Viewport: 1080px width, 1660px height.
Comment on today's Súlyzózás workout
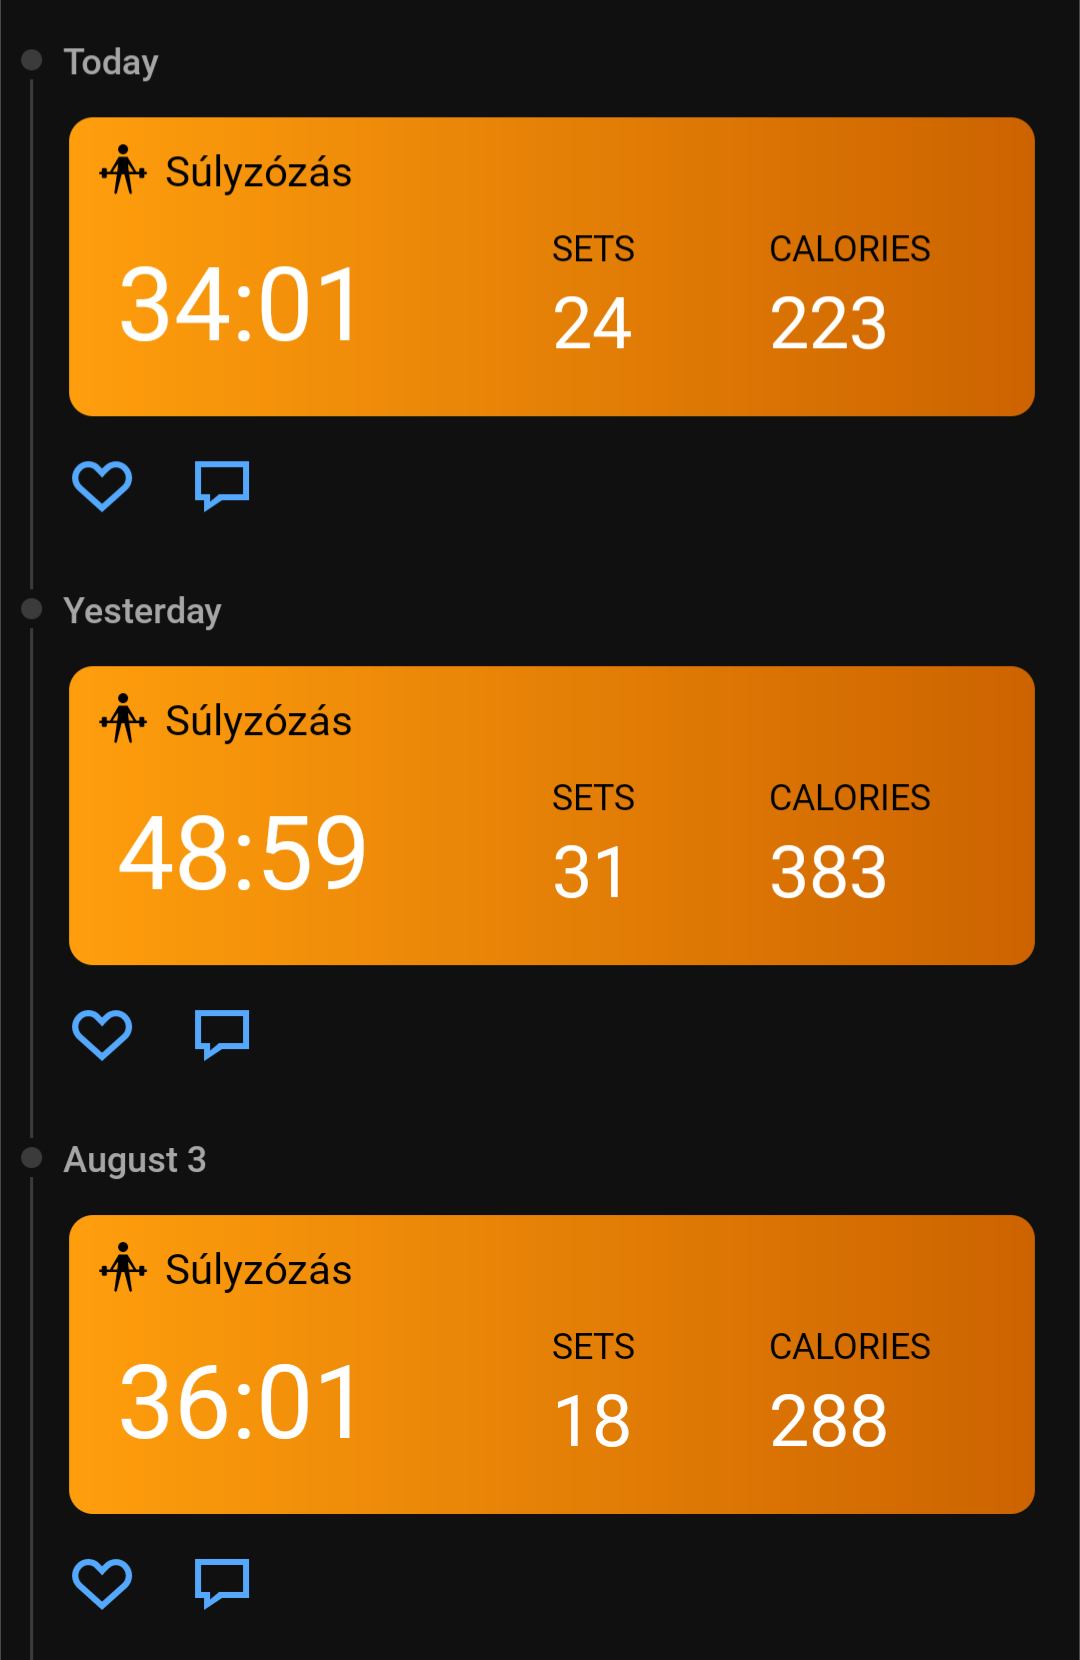(x=222, y=486)
